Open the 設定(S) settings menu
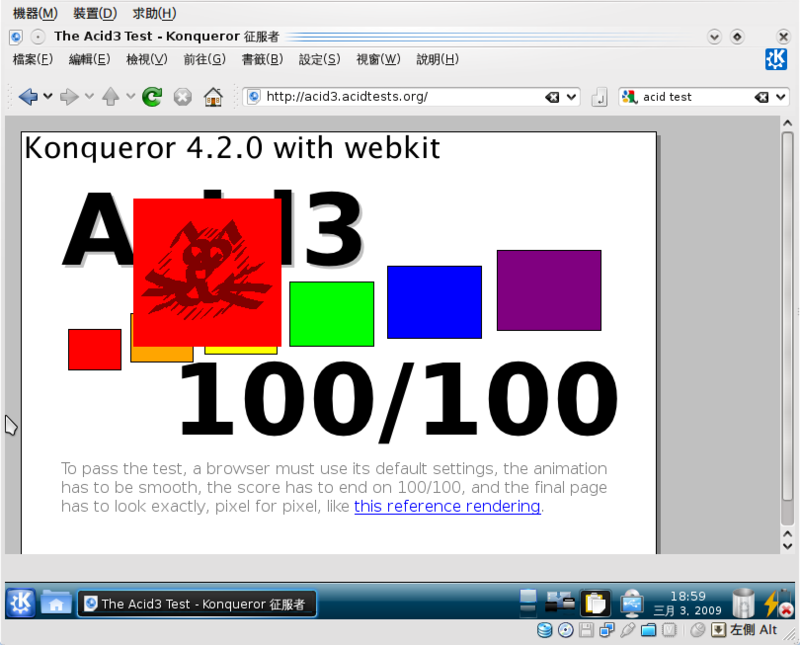The height and width of the screenshot is (645, 800). [319, 60]
